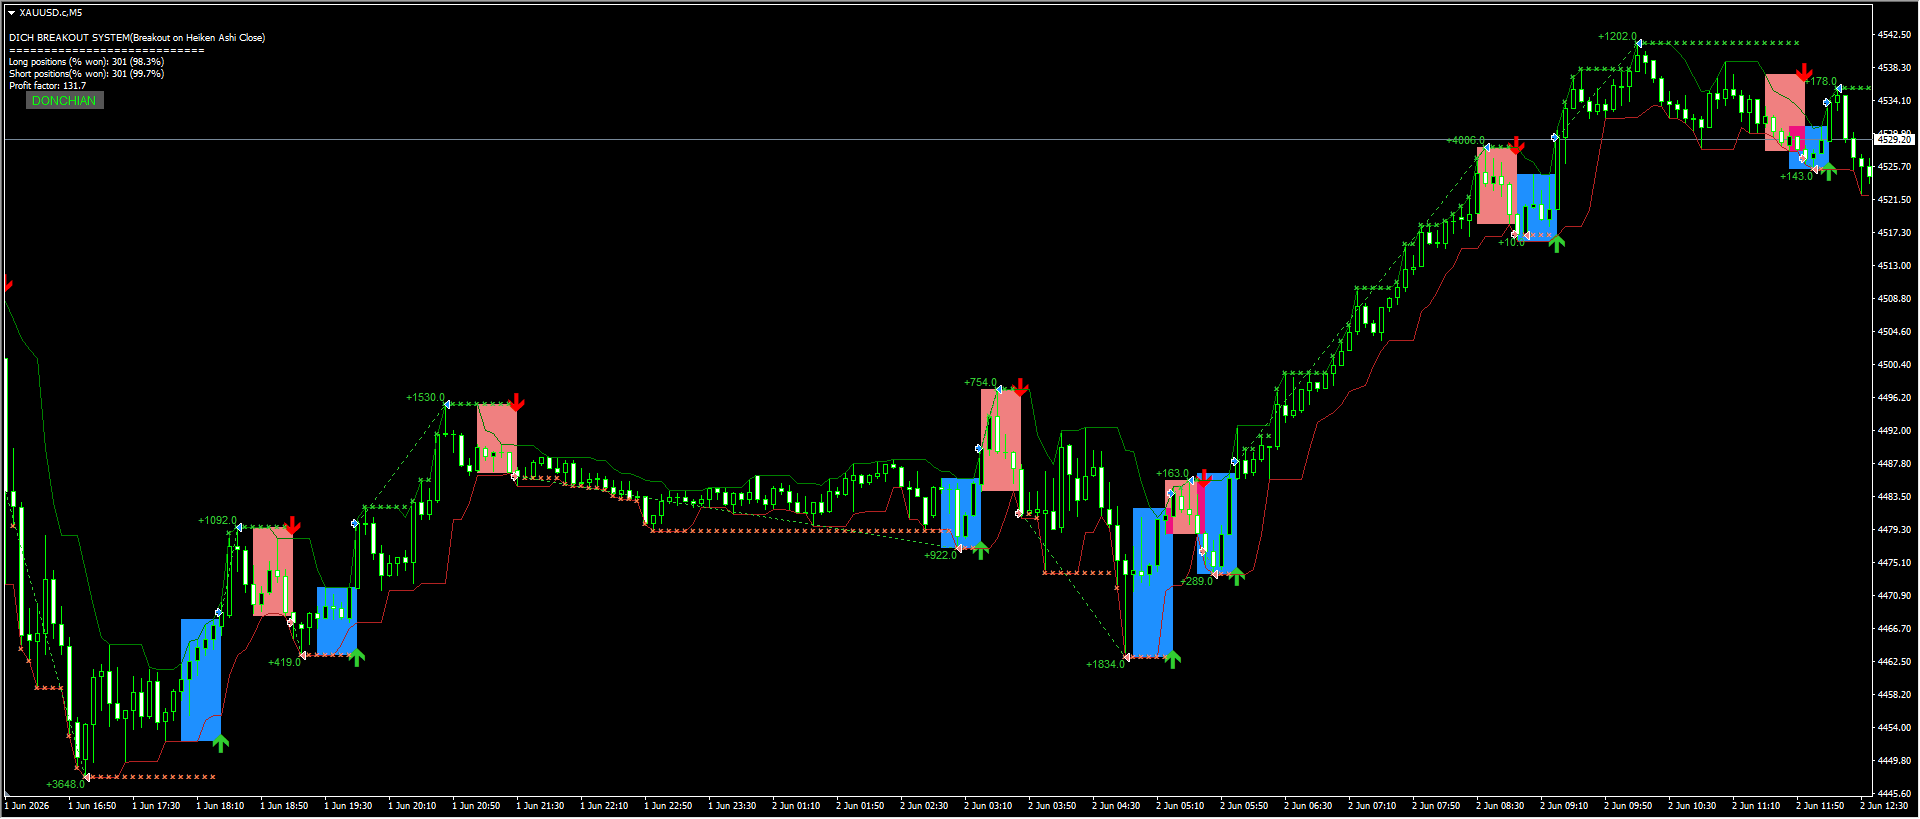The height and width of the screenshot is (819, 1920).
Task: Select the blue buy zone near +1834.0
Action: pyautogui.click(x=1152, y=583)
